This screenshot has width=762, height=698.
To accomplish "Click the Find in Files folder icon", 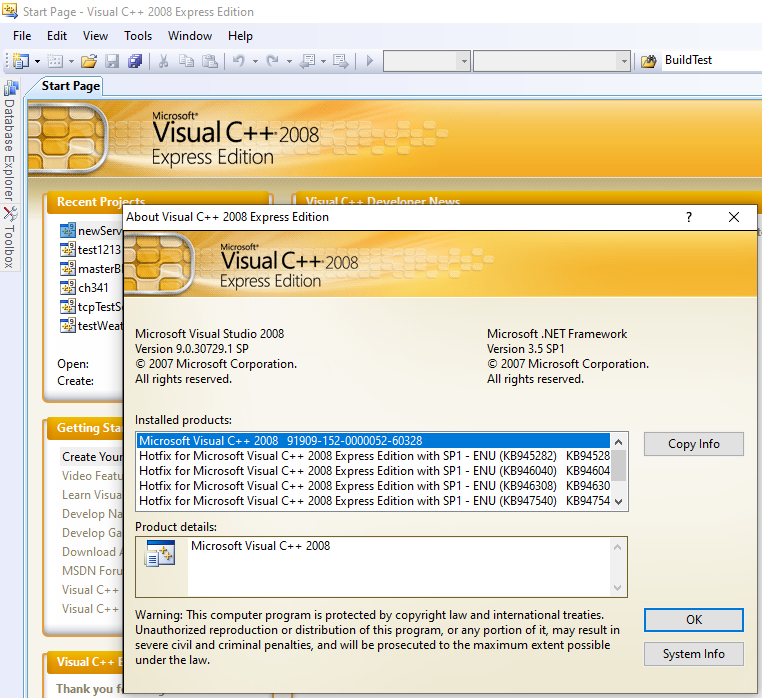I will tap(648, 61).
